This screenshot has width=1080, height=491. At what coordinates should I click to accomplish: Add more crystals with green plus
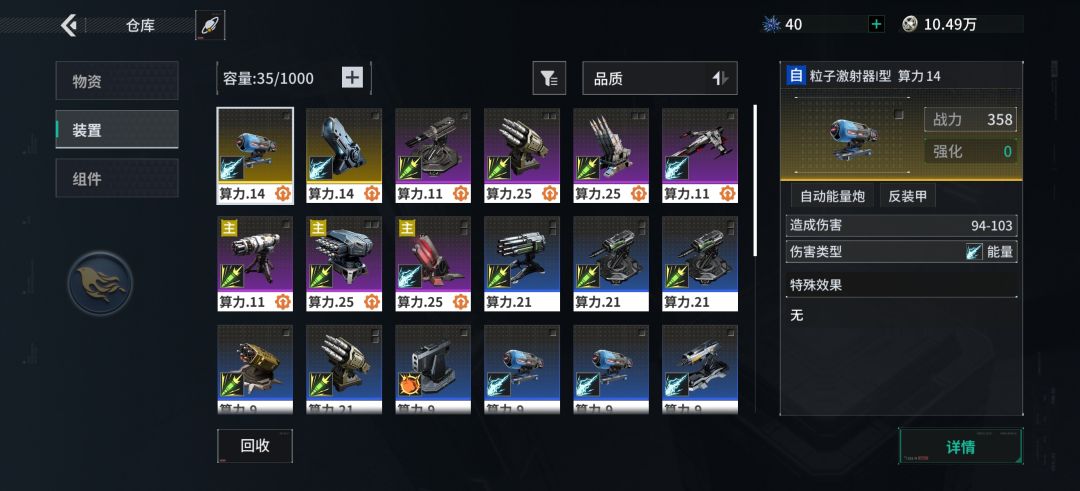[x=876, y=25]
